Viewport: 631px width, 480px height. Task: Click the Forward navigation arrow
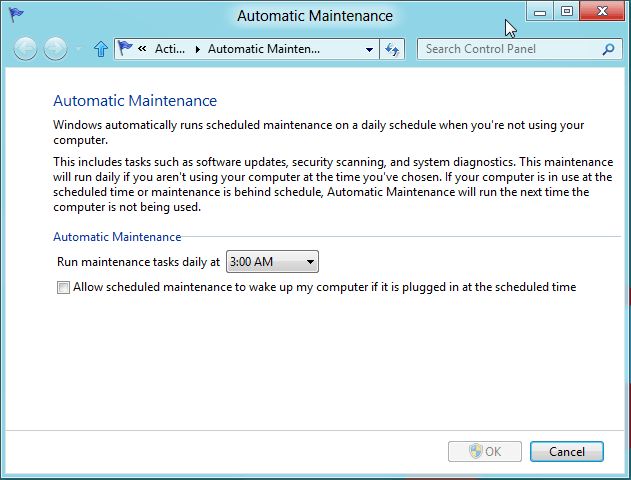pos(55,49)
